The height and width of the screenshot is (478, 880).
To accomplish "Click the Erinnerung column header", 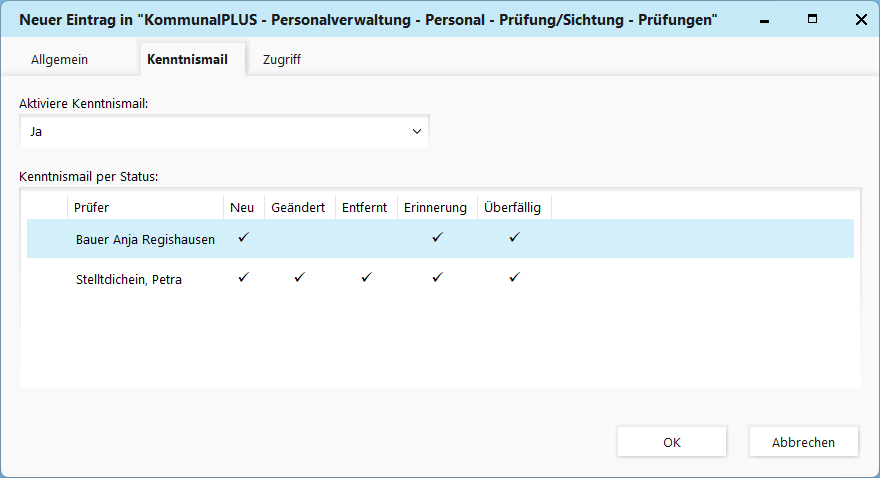I will coord(435,207).
